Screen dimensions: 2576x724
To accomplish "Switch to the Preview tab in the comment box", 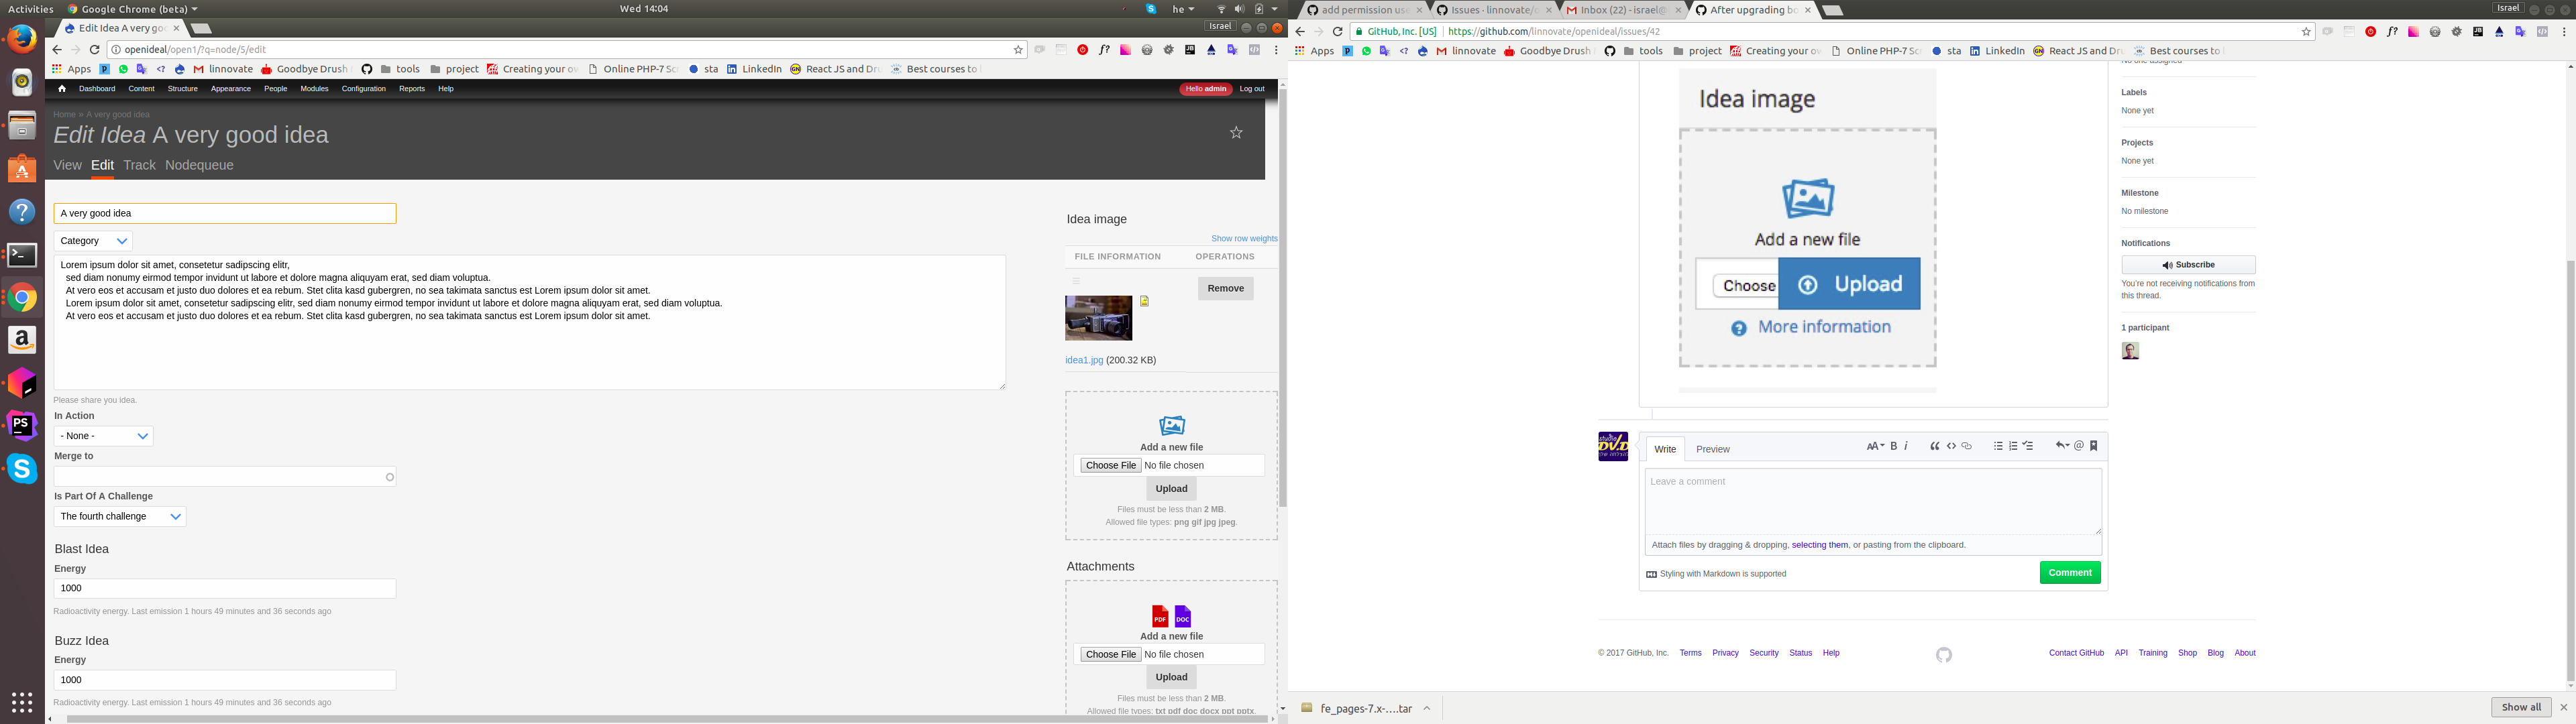I will (1712, 449).
